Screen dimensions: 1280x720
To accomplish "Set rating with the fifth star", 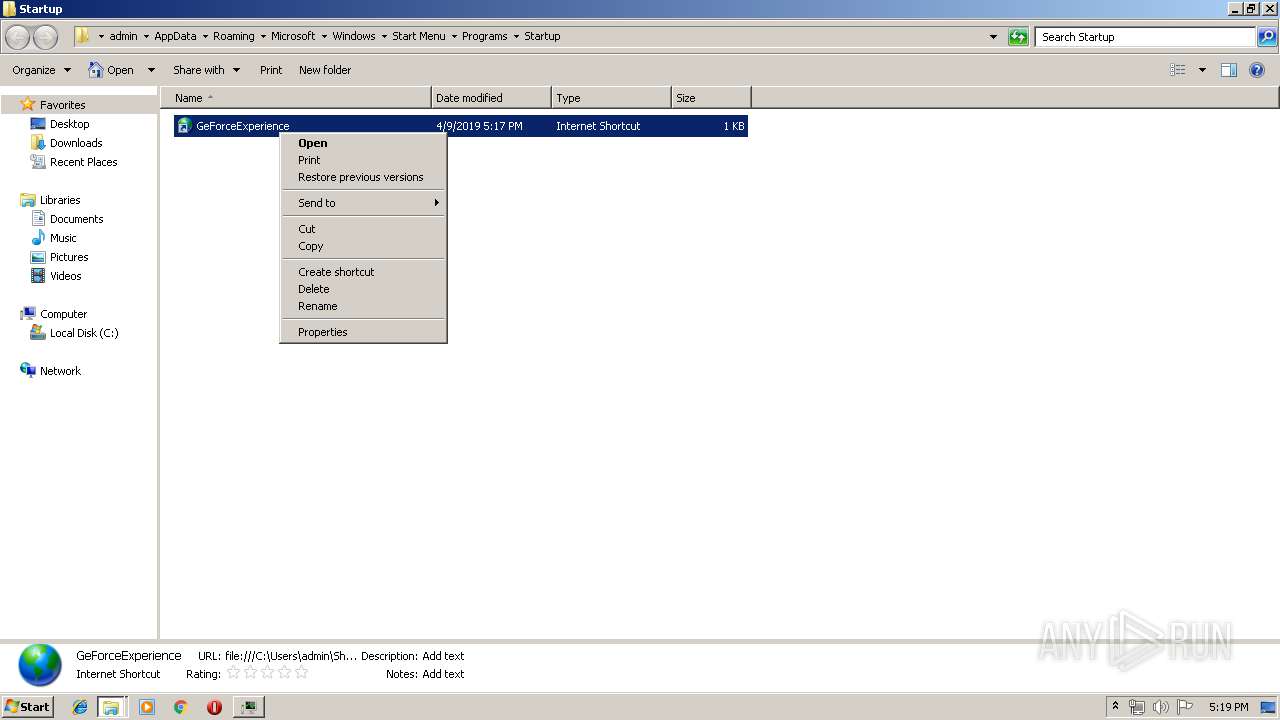I will tap(301, 673).
